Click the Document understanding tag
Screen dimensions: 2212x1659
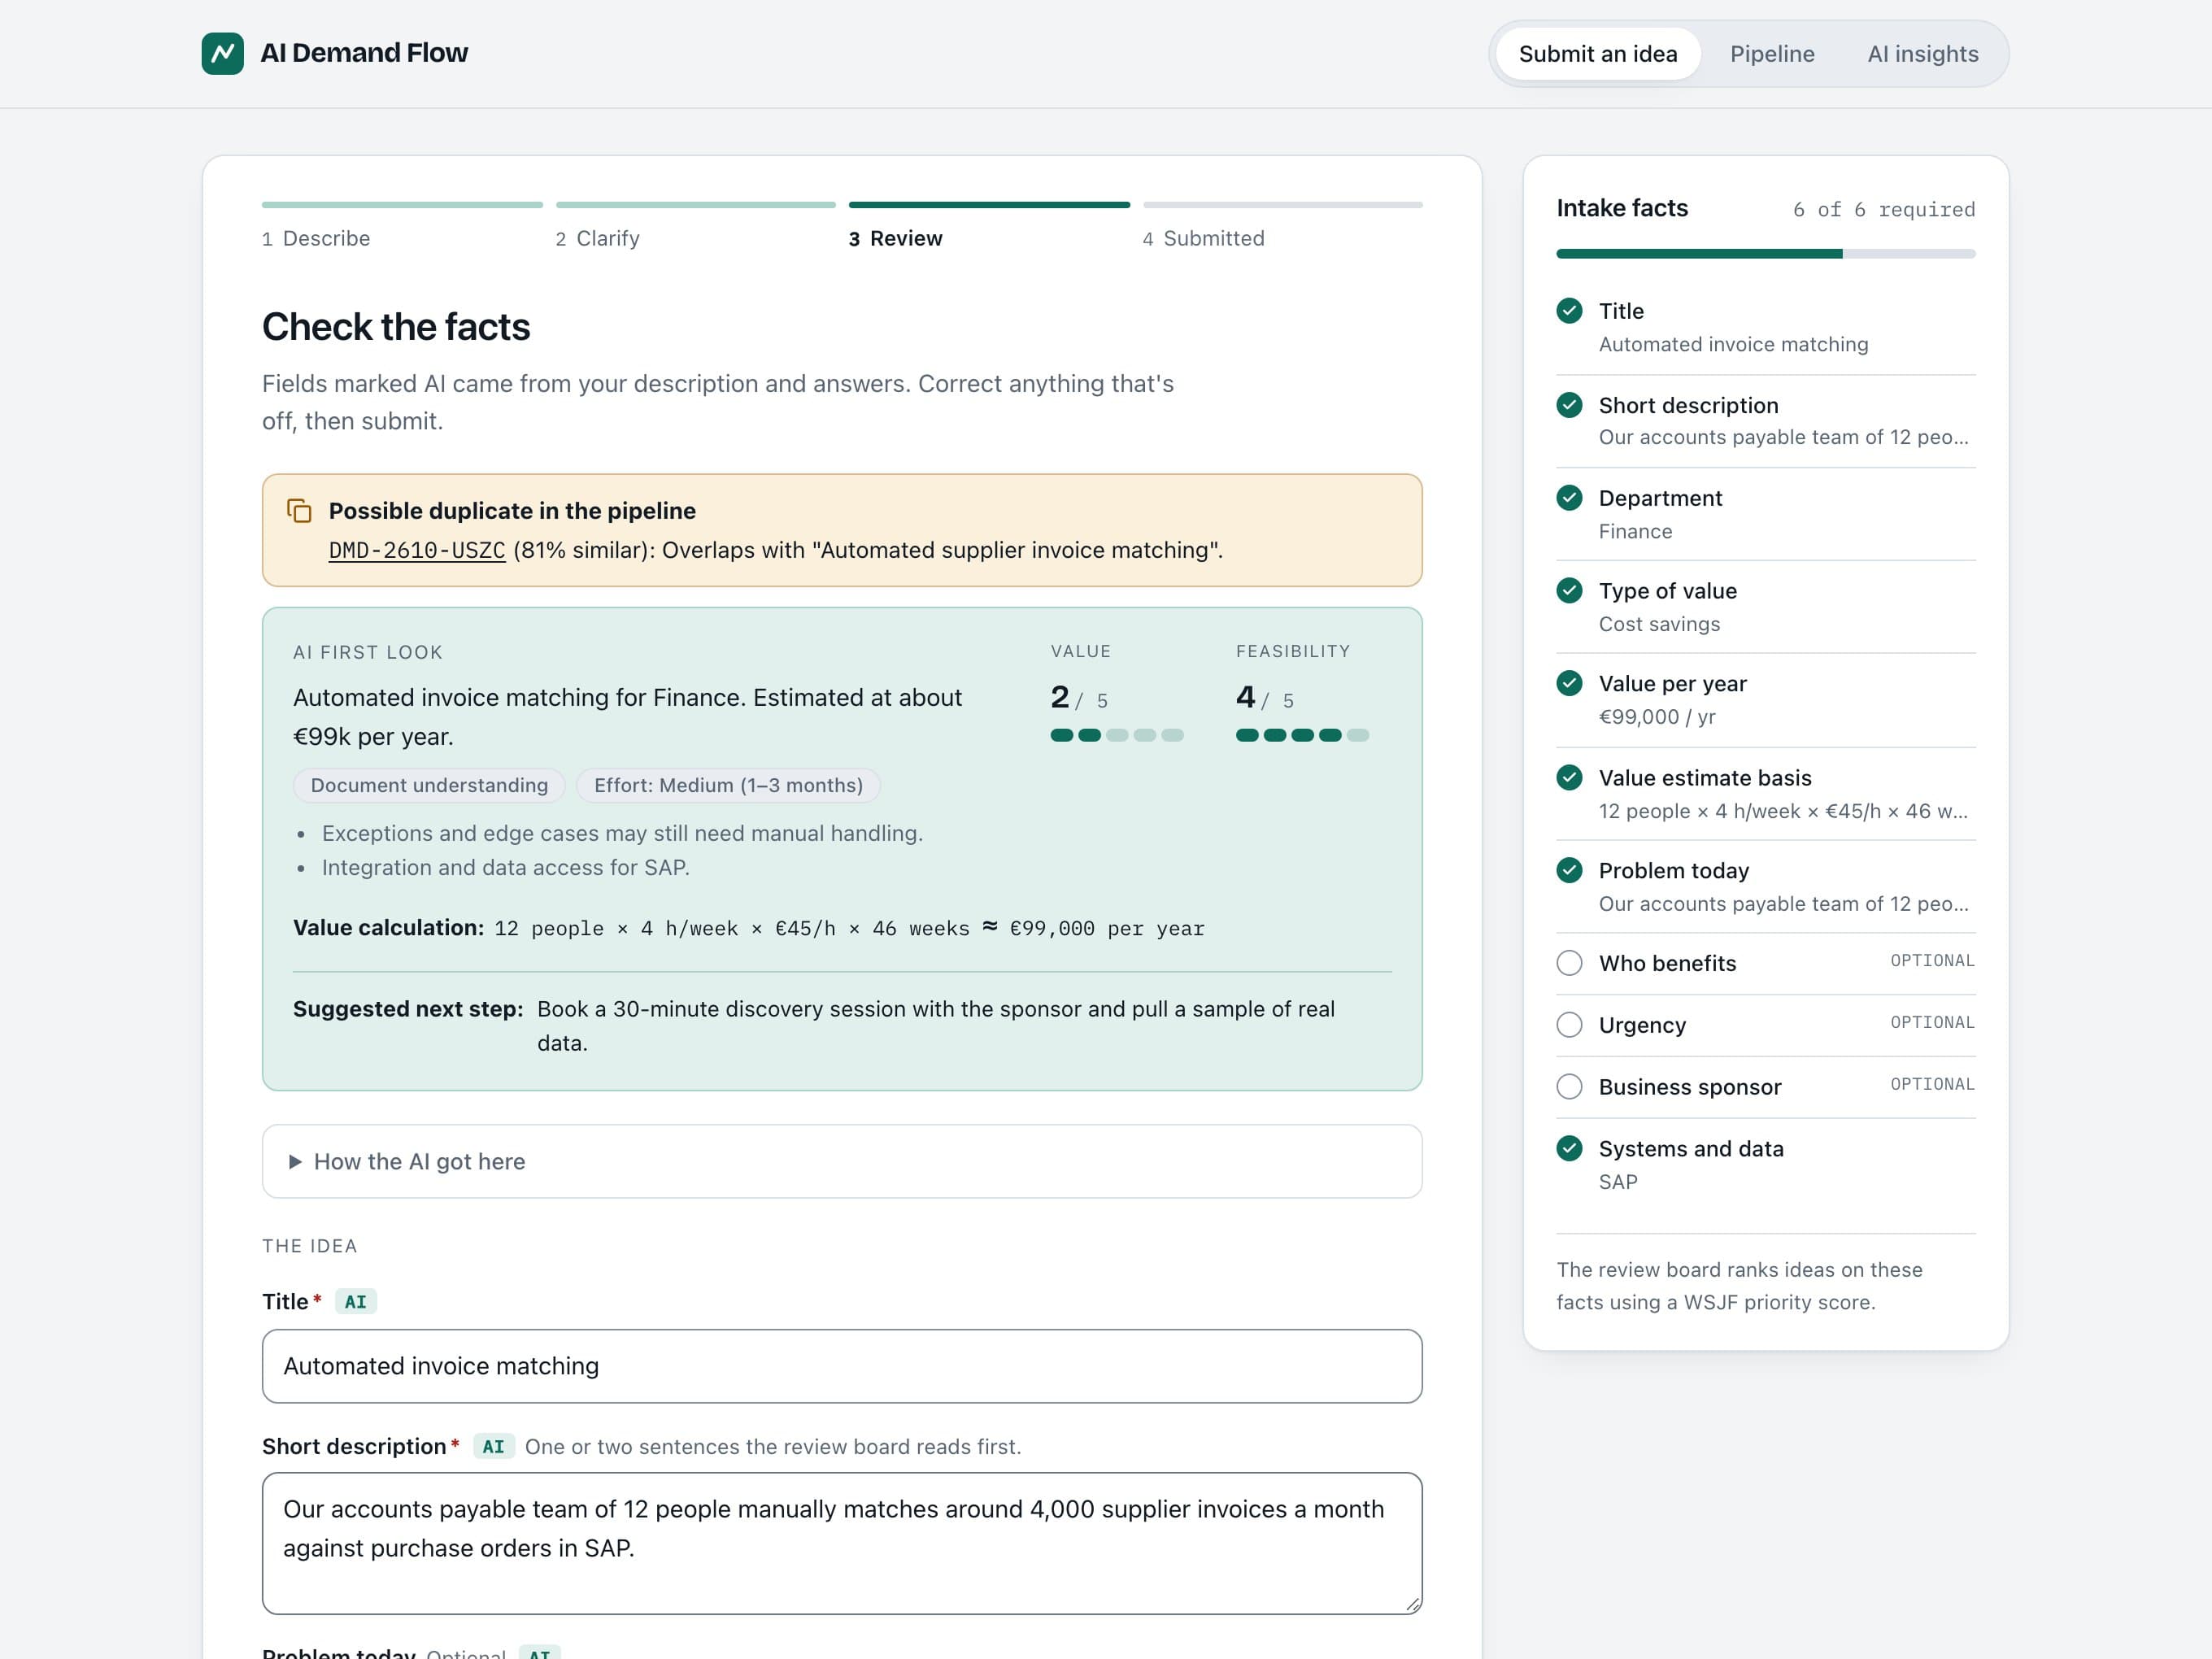429,786
